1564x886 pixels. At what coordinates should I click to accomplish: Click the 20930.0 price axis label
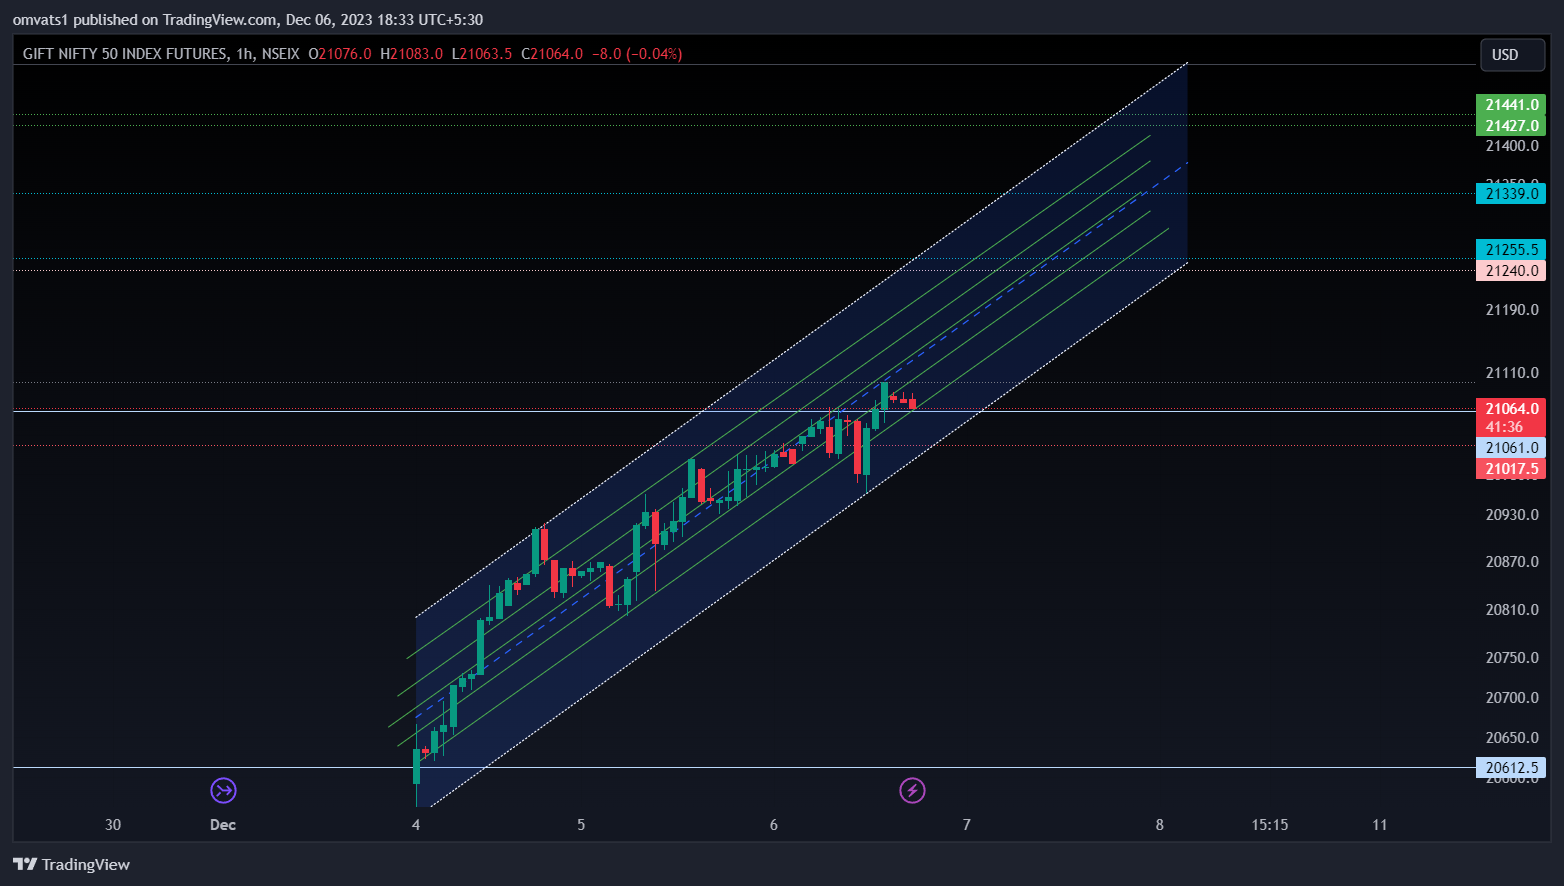[x=1512, y=515]
